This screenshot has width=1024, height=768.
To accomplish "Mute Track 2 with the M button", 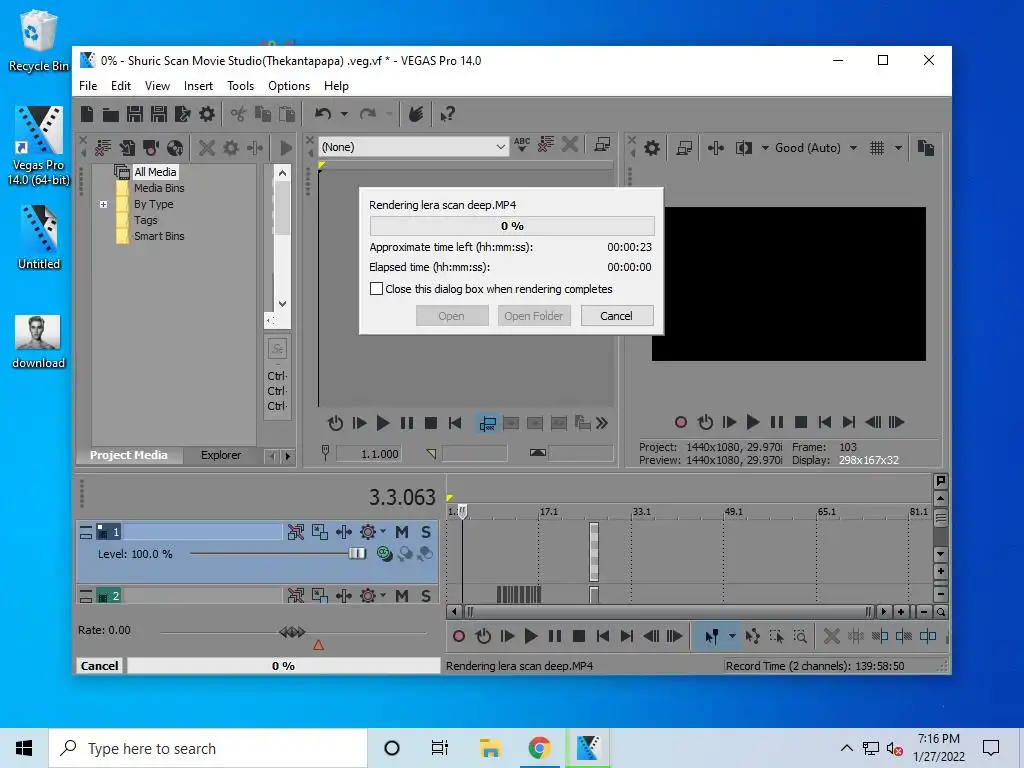I will click(402, 595).
